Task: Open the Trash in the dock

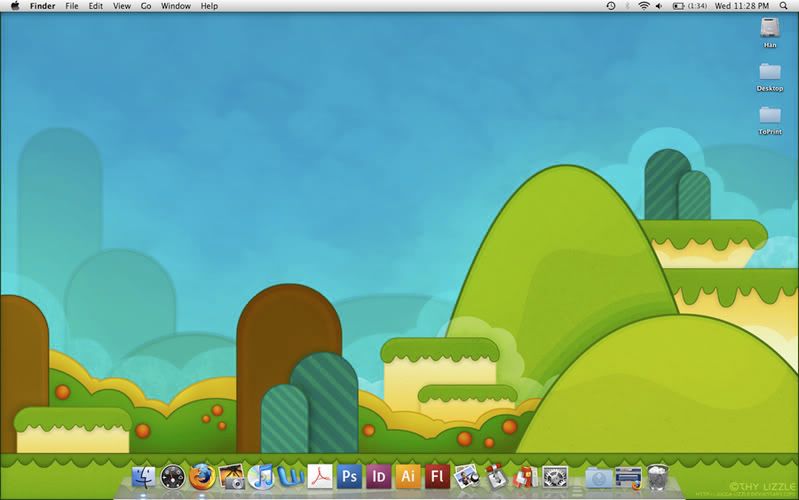Action: tap(658, 477)
